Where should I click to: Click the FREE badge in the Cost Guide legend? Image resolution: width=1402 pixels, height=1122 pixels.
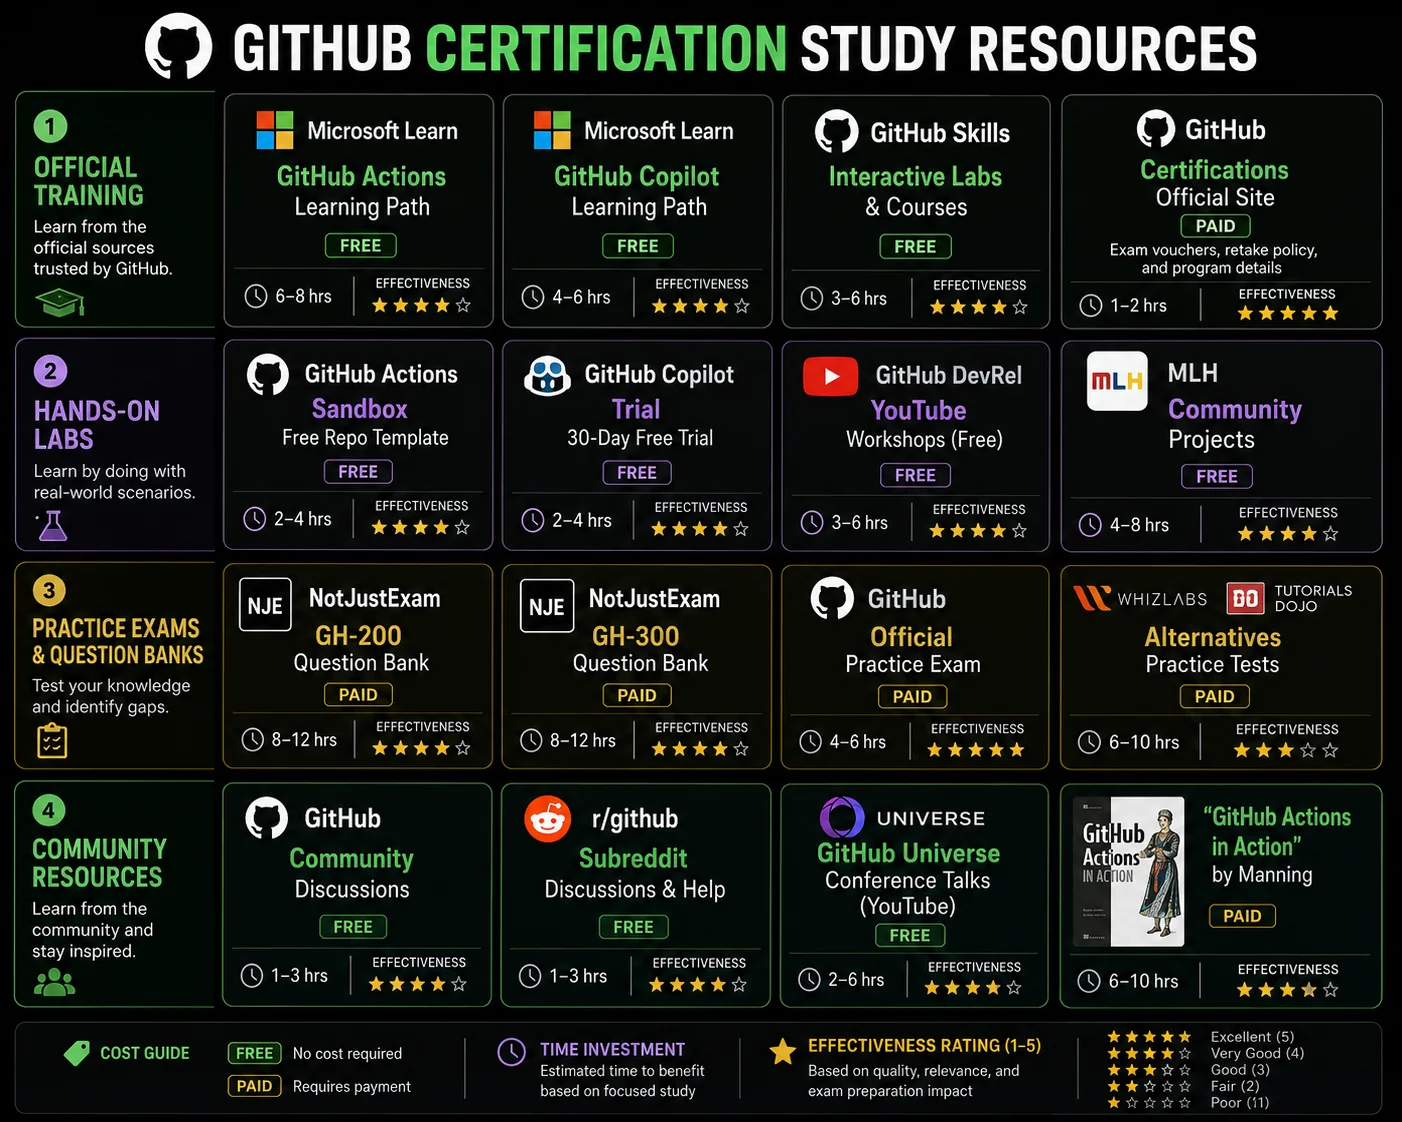(x=254, y=1053)
